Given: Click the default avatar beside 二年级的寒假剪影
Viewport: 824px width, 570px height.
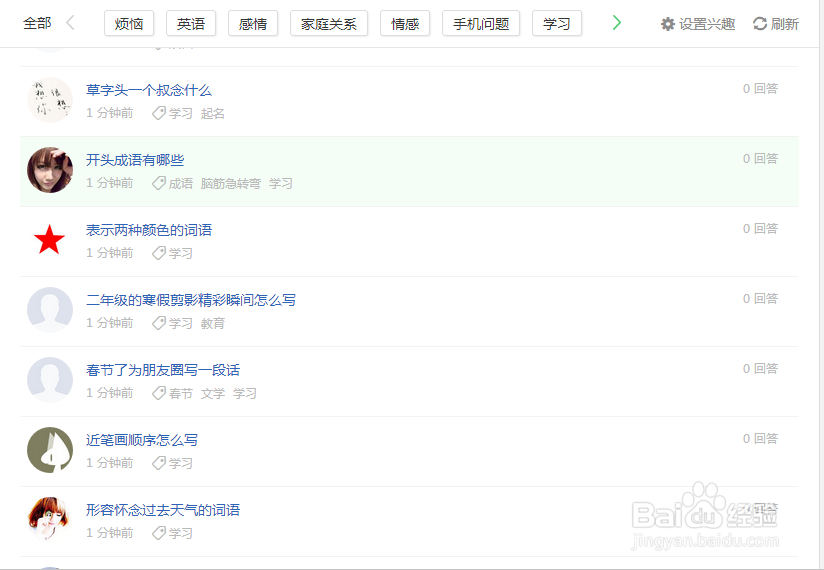Looking at the screenshot, I should 50,309.
